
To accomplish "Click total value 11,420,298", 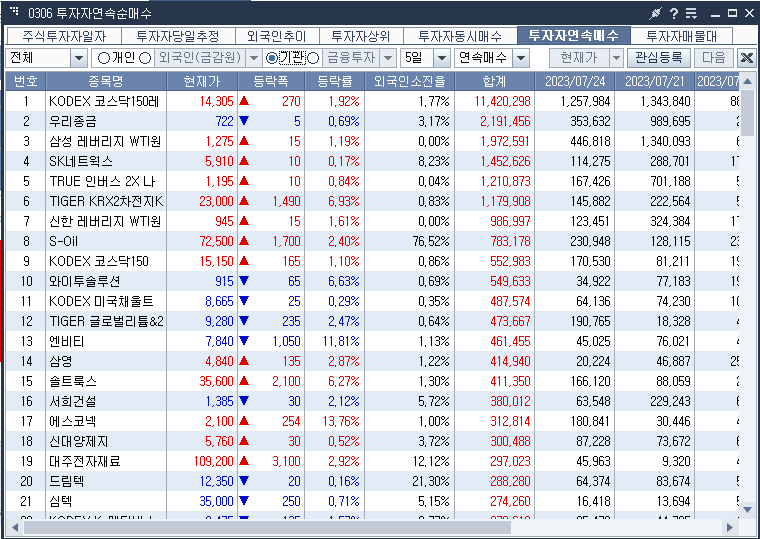I will pyautogui.click(x=503, y=101).
